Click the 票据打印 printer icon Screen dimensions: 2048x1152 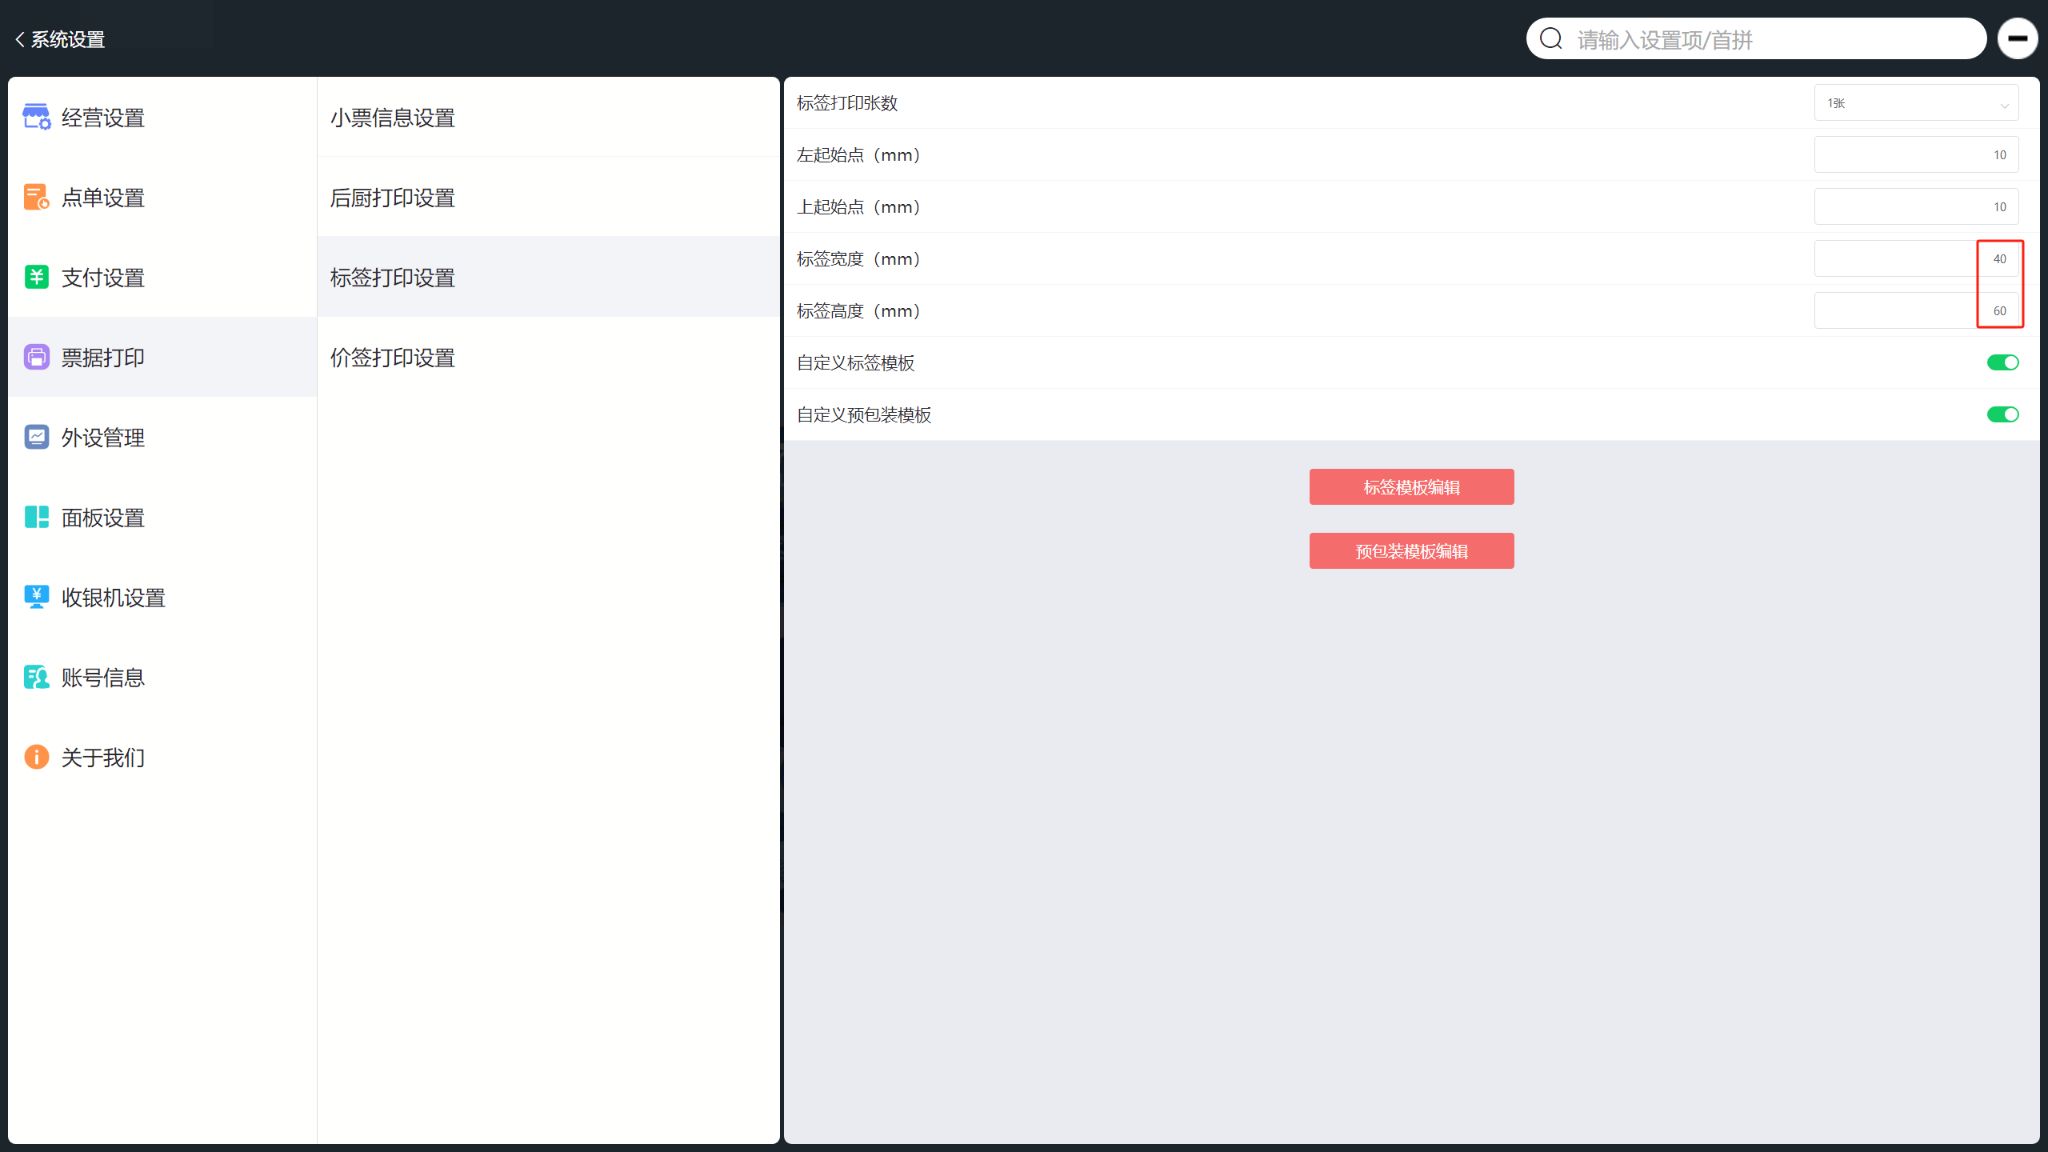37,357
